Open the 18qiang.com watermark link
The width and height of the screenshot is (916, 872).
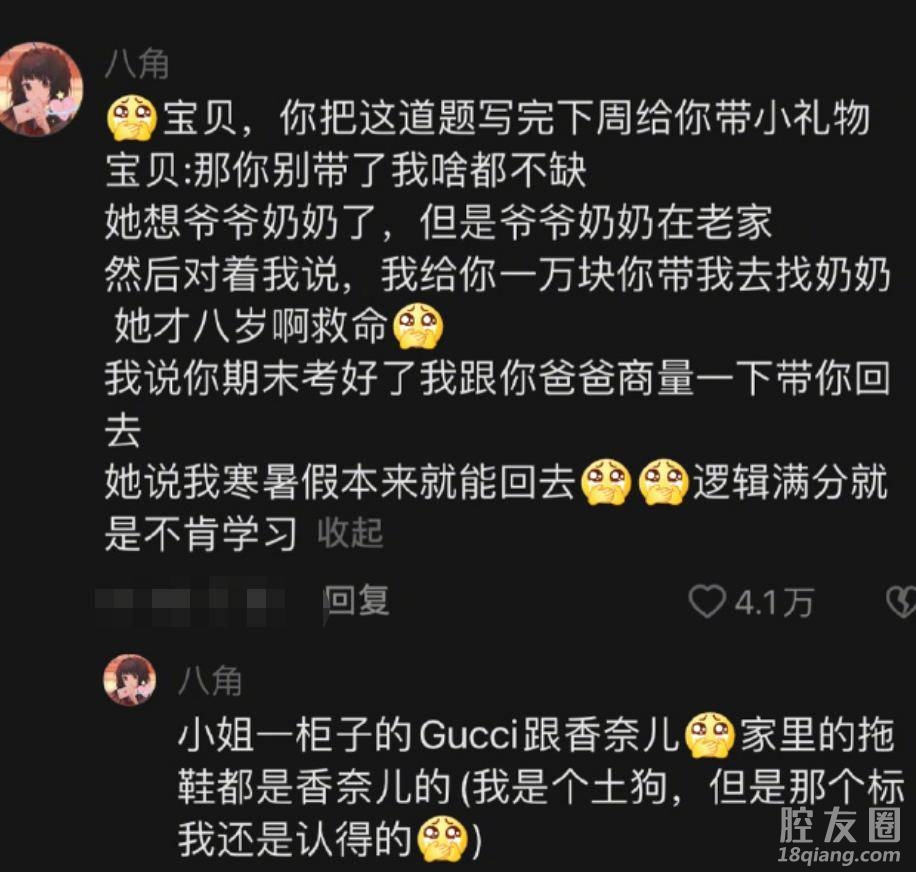point(839,855)
